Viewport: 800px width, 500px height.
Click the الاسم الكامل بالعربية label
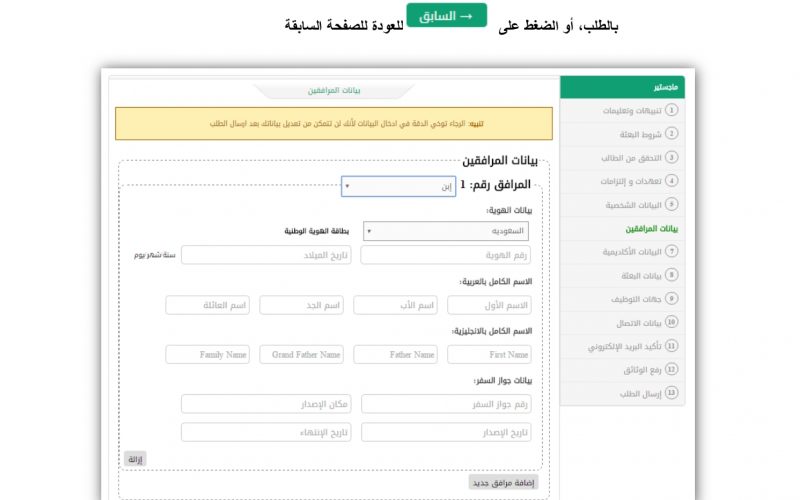pos(495,282)
